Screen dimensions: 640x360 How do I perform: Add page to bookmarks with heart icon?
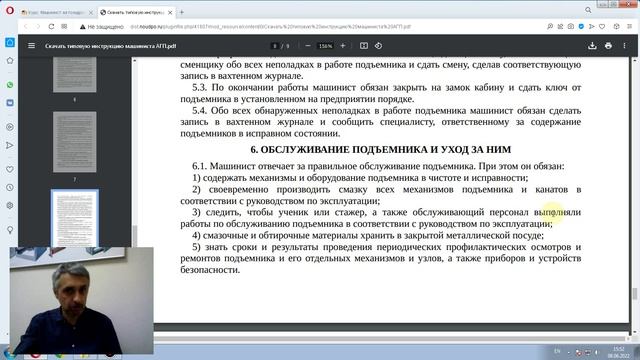tap(602, 27)
